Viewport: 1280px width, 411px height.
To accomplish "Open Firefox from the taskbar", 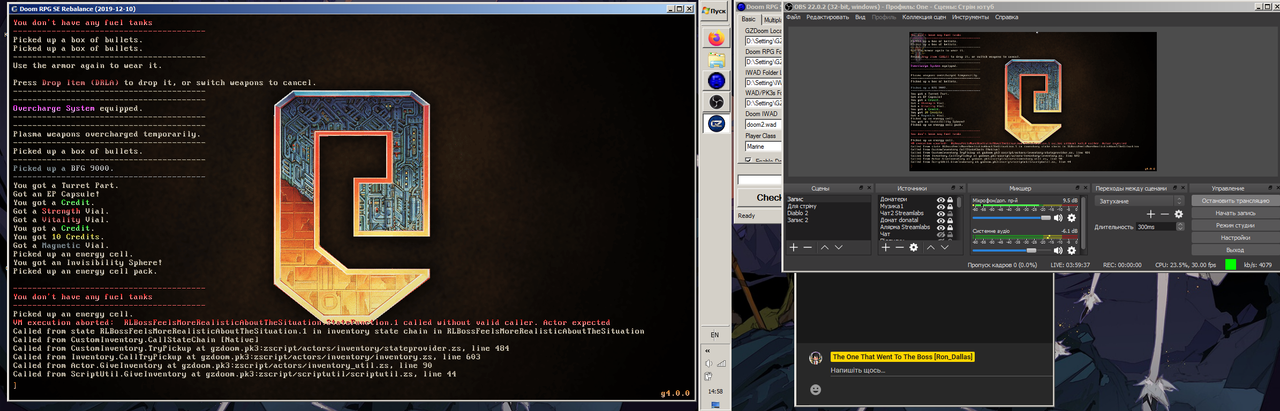I will [x=715, y=37].
